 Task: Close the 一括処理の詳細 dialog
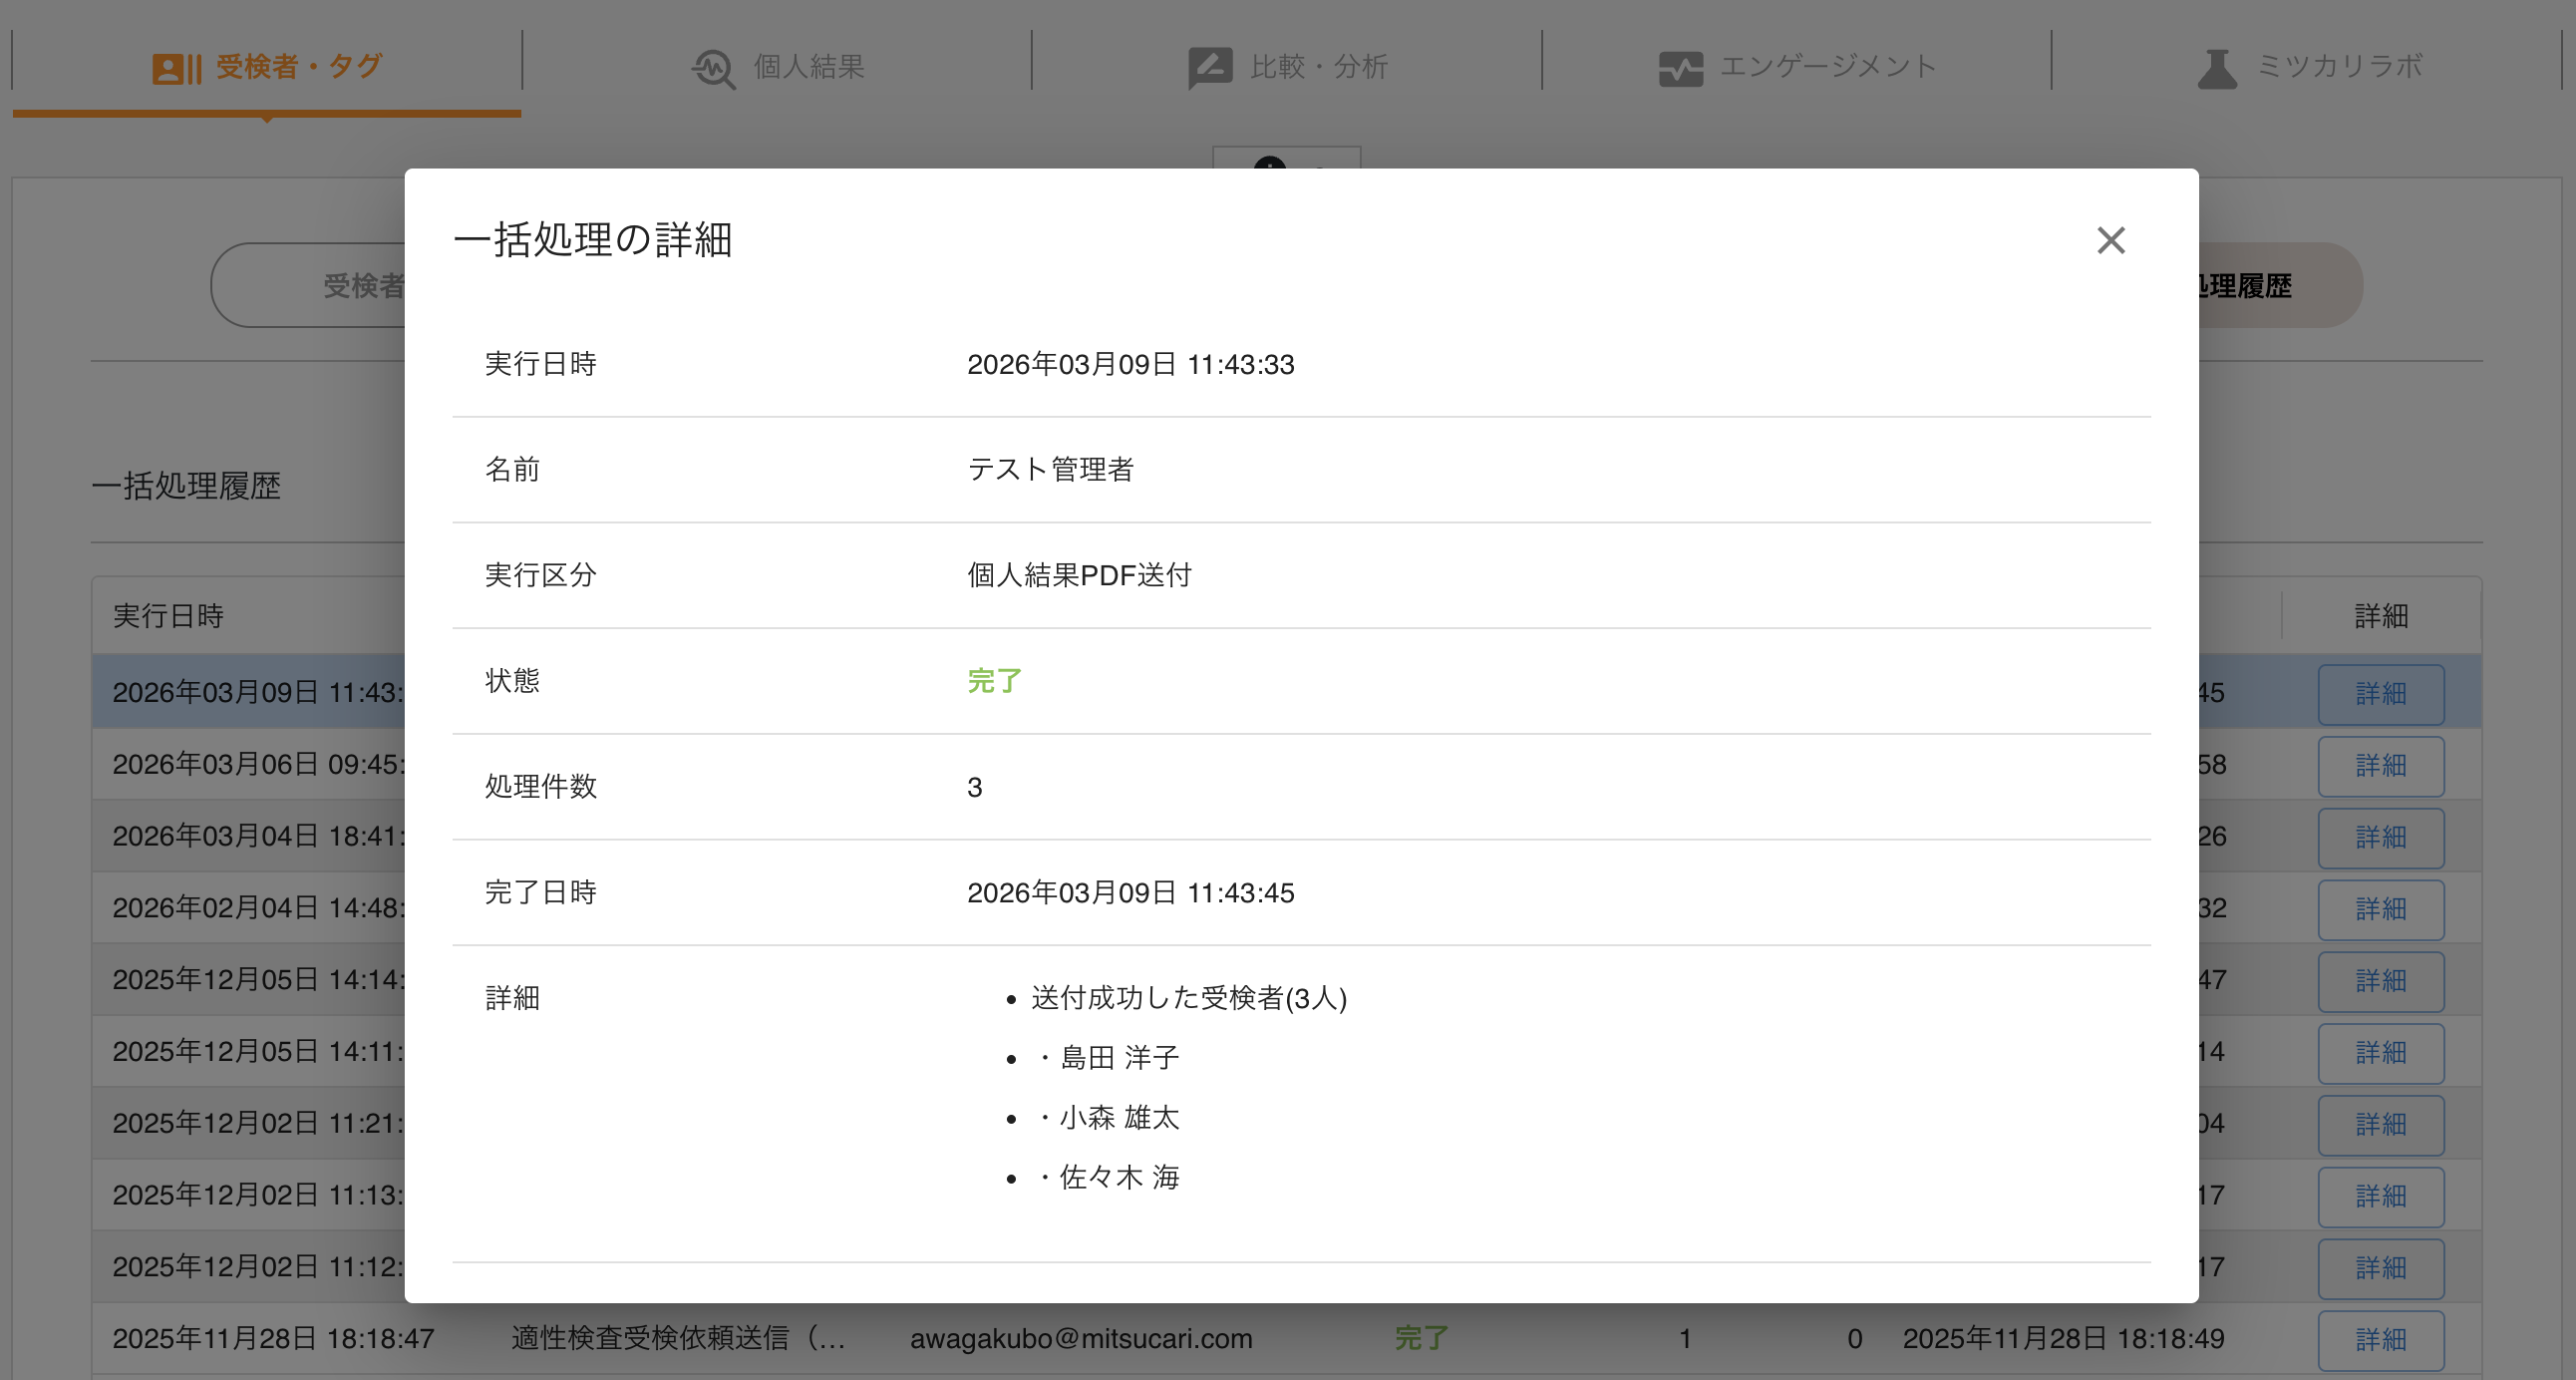coord(2110,240)
